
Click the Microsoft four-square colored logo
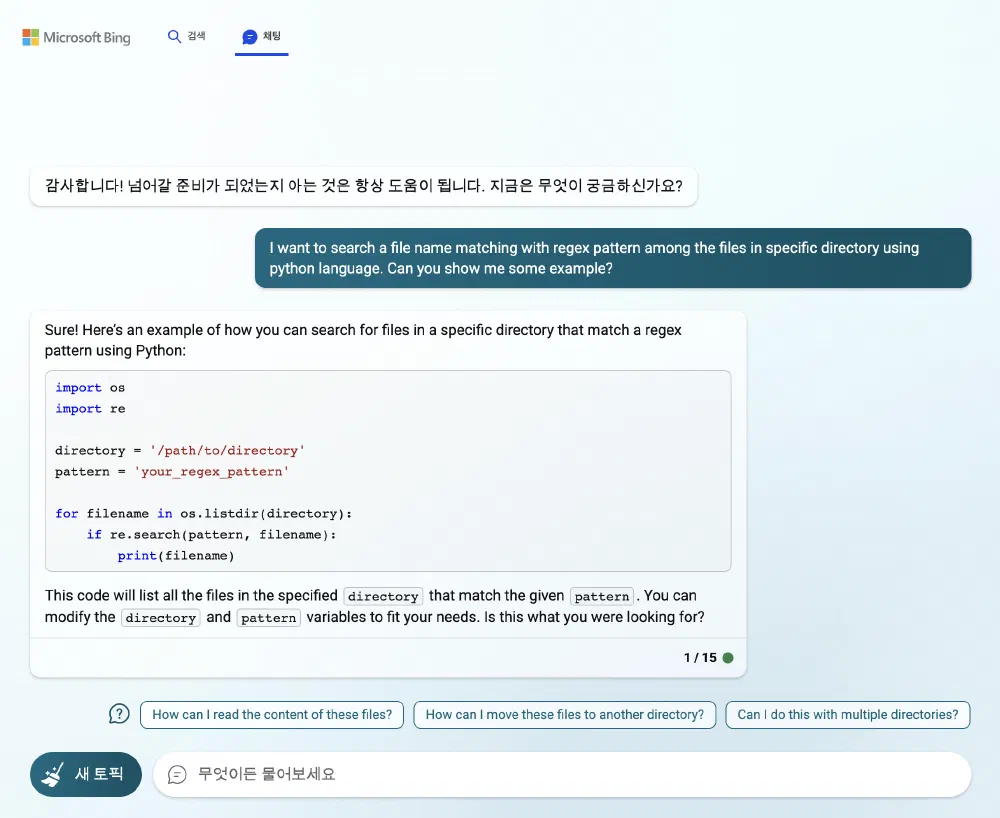28,37
